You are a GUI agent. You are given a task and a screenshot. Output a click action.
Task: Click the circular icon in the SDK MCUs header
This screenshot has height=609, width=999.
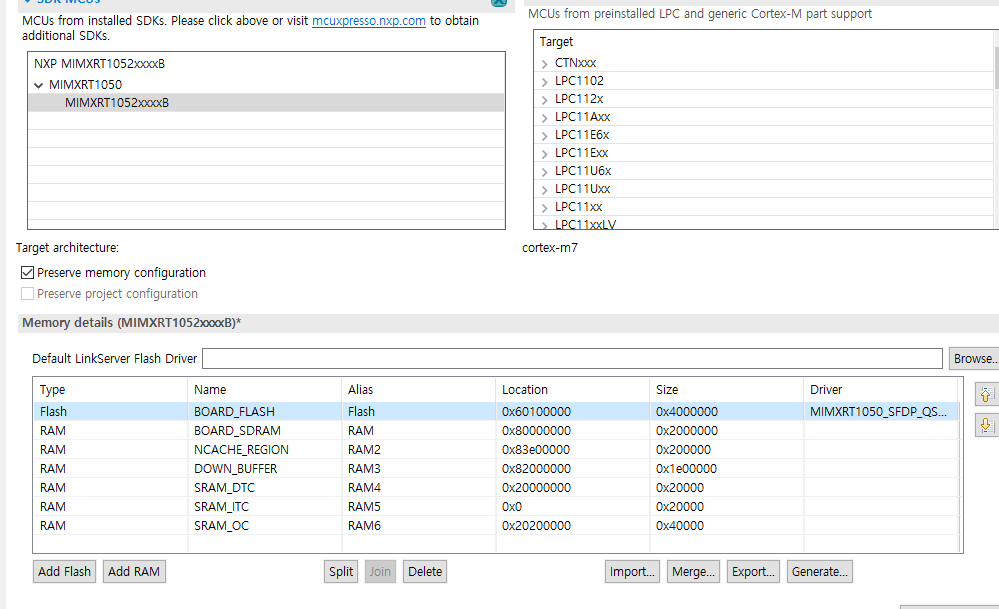[498, 3]
